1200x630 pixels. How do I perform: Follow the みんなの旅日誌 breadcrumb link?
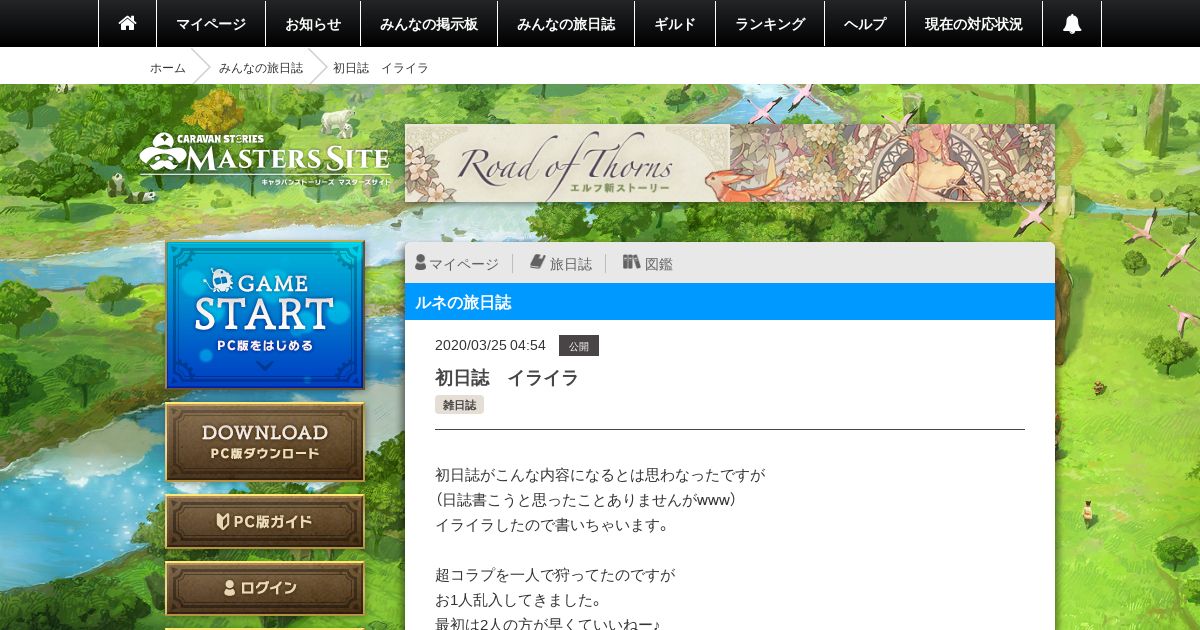pyautogui.click(x=261, y=67)
